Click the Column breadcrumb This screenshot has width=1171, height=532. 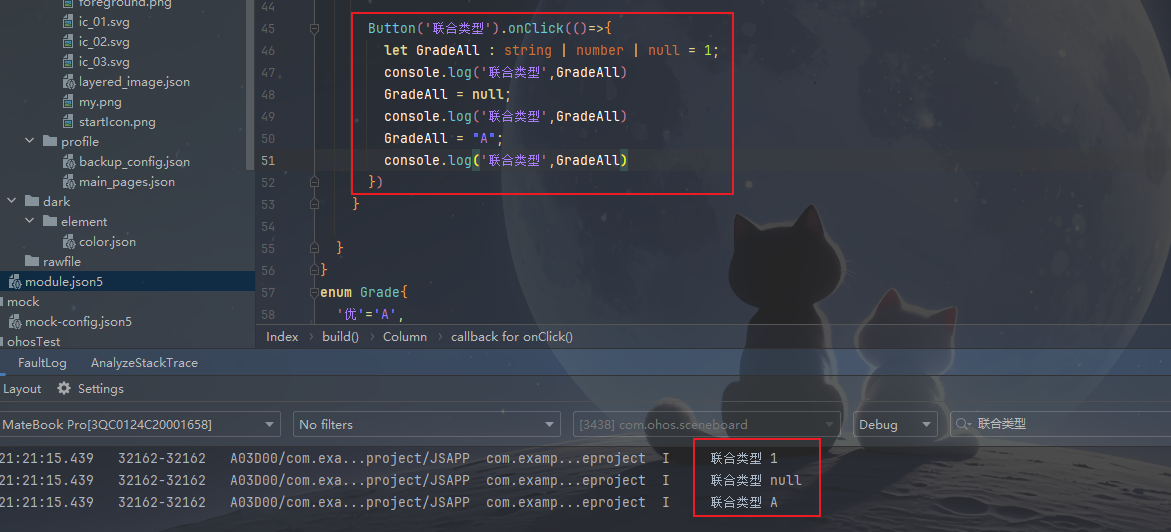click(405, 337)
